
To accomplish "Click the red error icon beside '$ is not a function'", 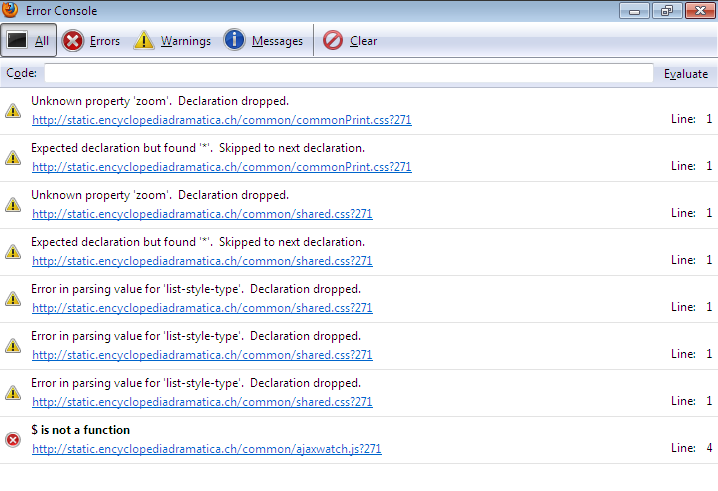I will click(13, 440).
